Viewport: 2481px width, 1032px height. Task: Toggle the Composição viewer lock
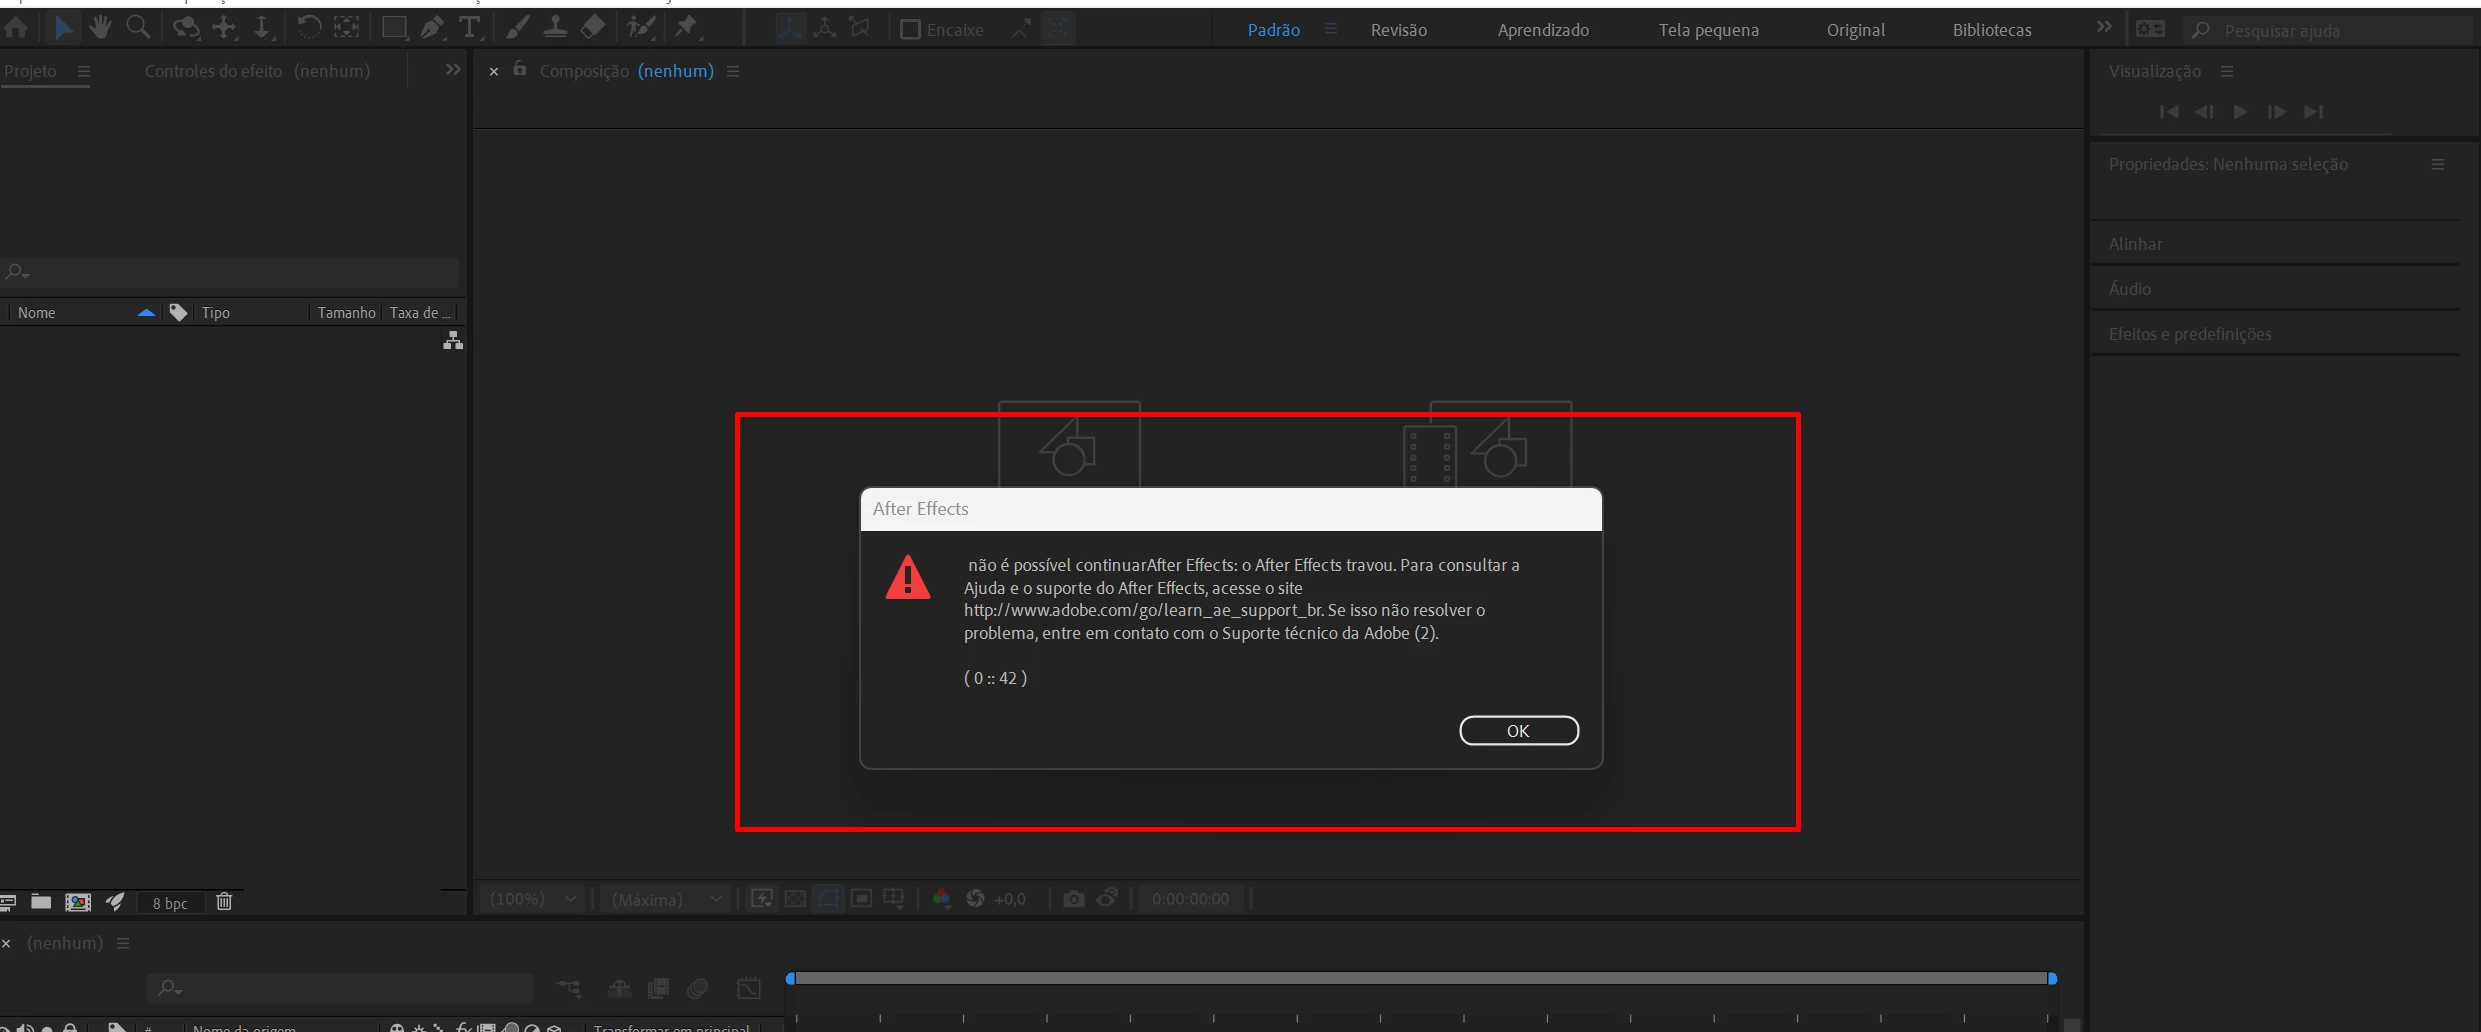(519, 69)
